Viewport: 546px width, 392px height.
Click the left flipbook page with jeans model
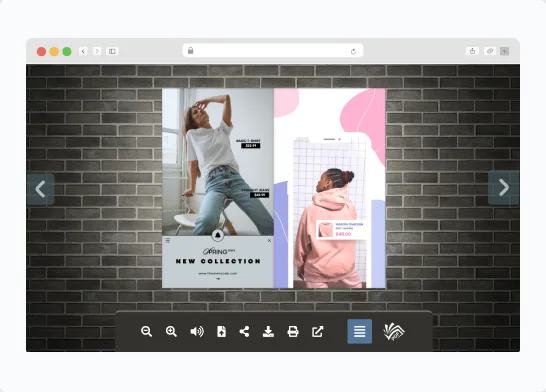coord(218,188)
